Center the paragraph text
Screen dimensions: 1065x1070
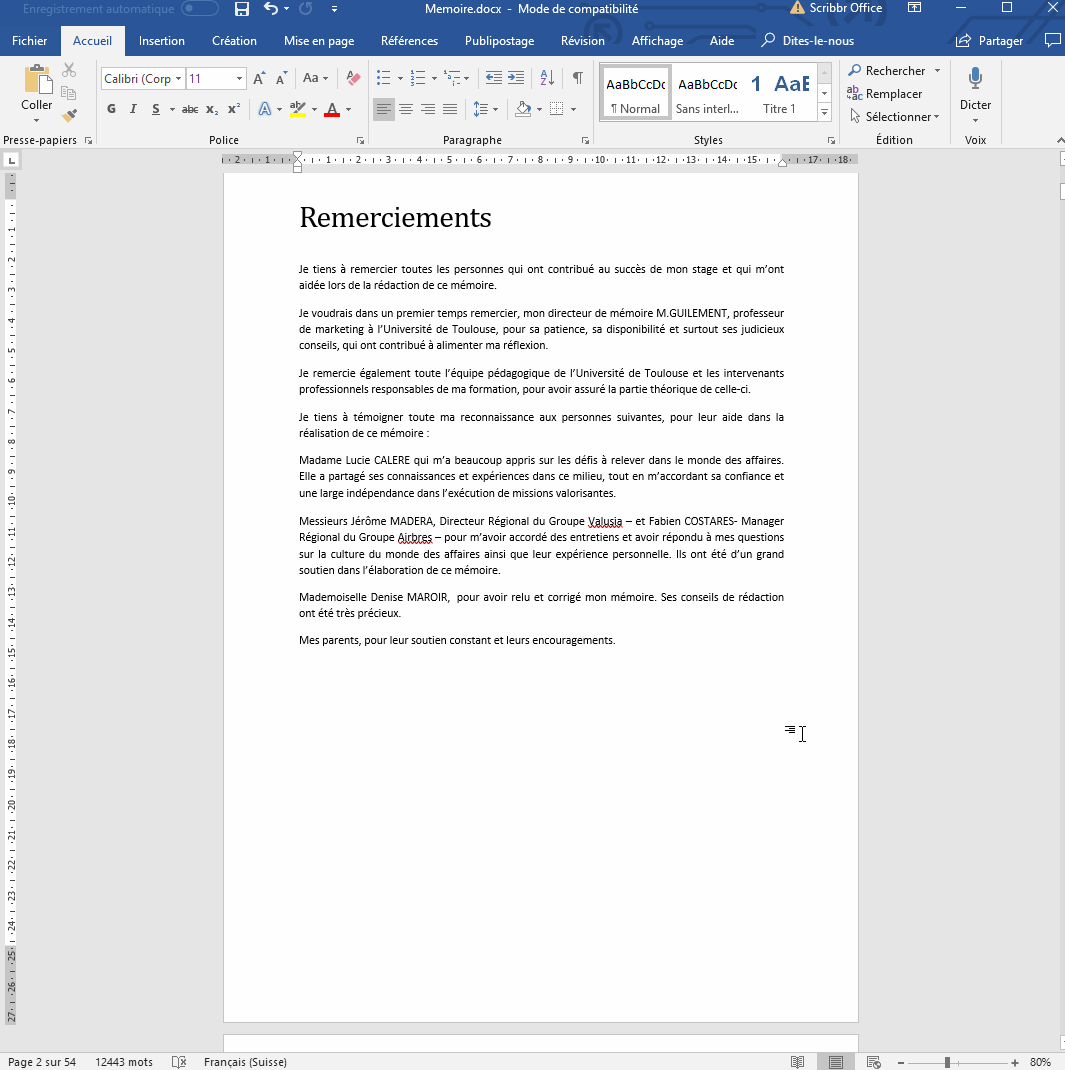tap(406, 109)
